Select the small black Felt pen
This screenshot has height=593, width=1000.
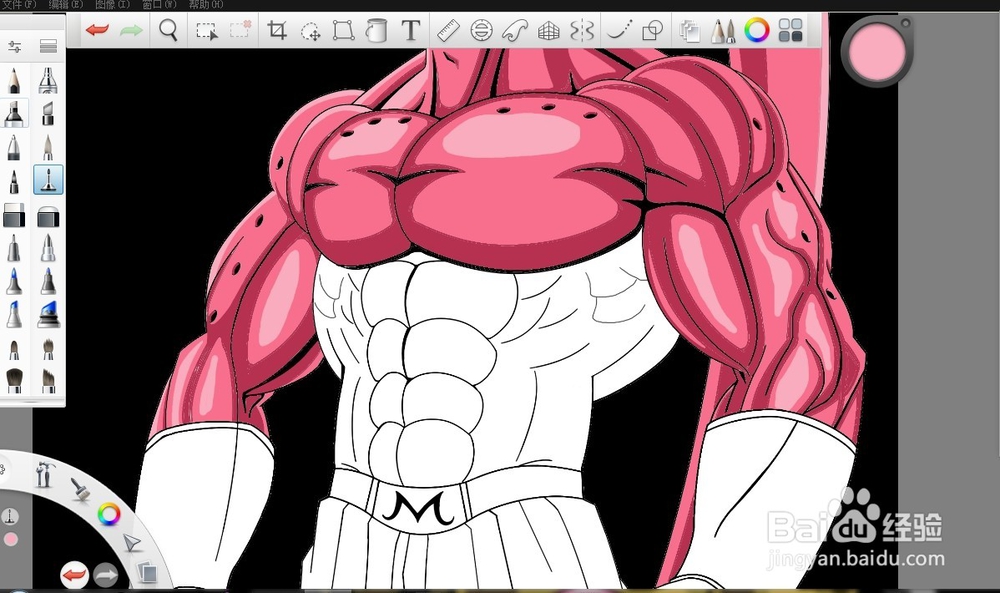pyautogui.click(x=14, y=181)
